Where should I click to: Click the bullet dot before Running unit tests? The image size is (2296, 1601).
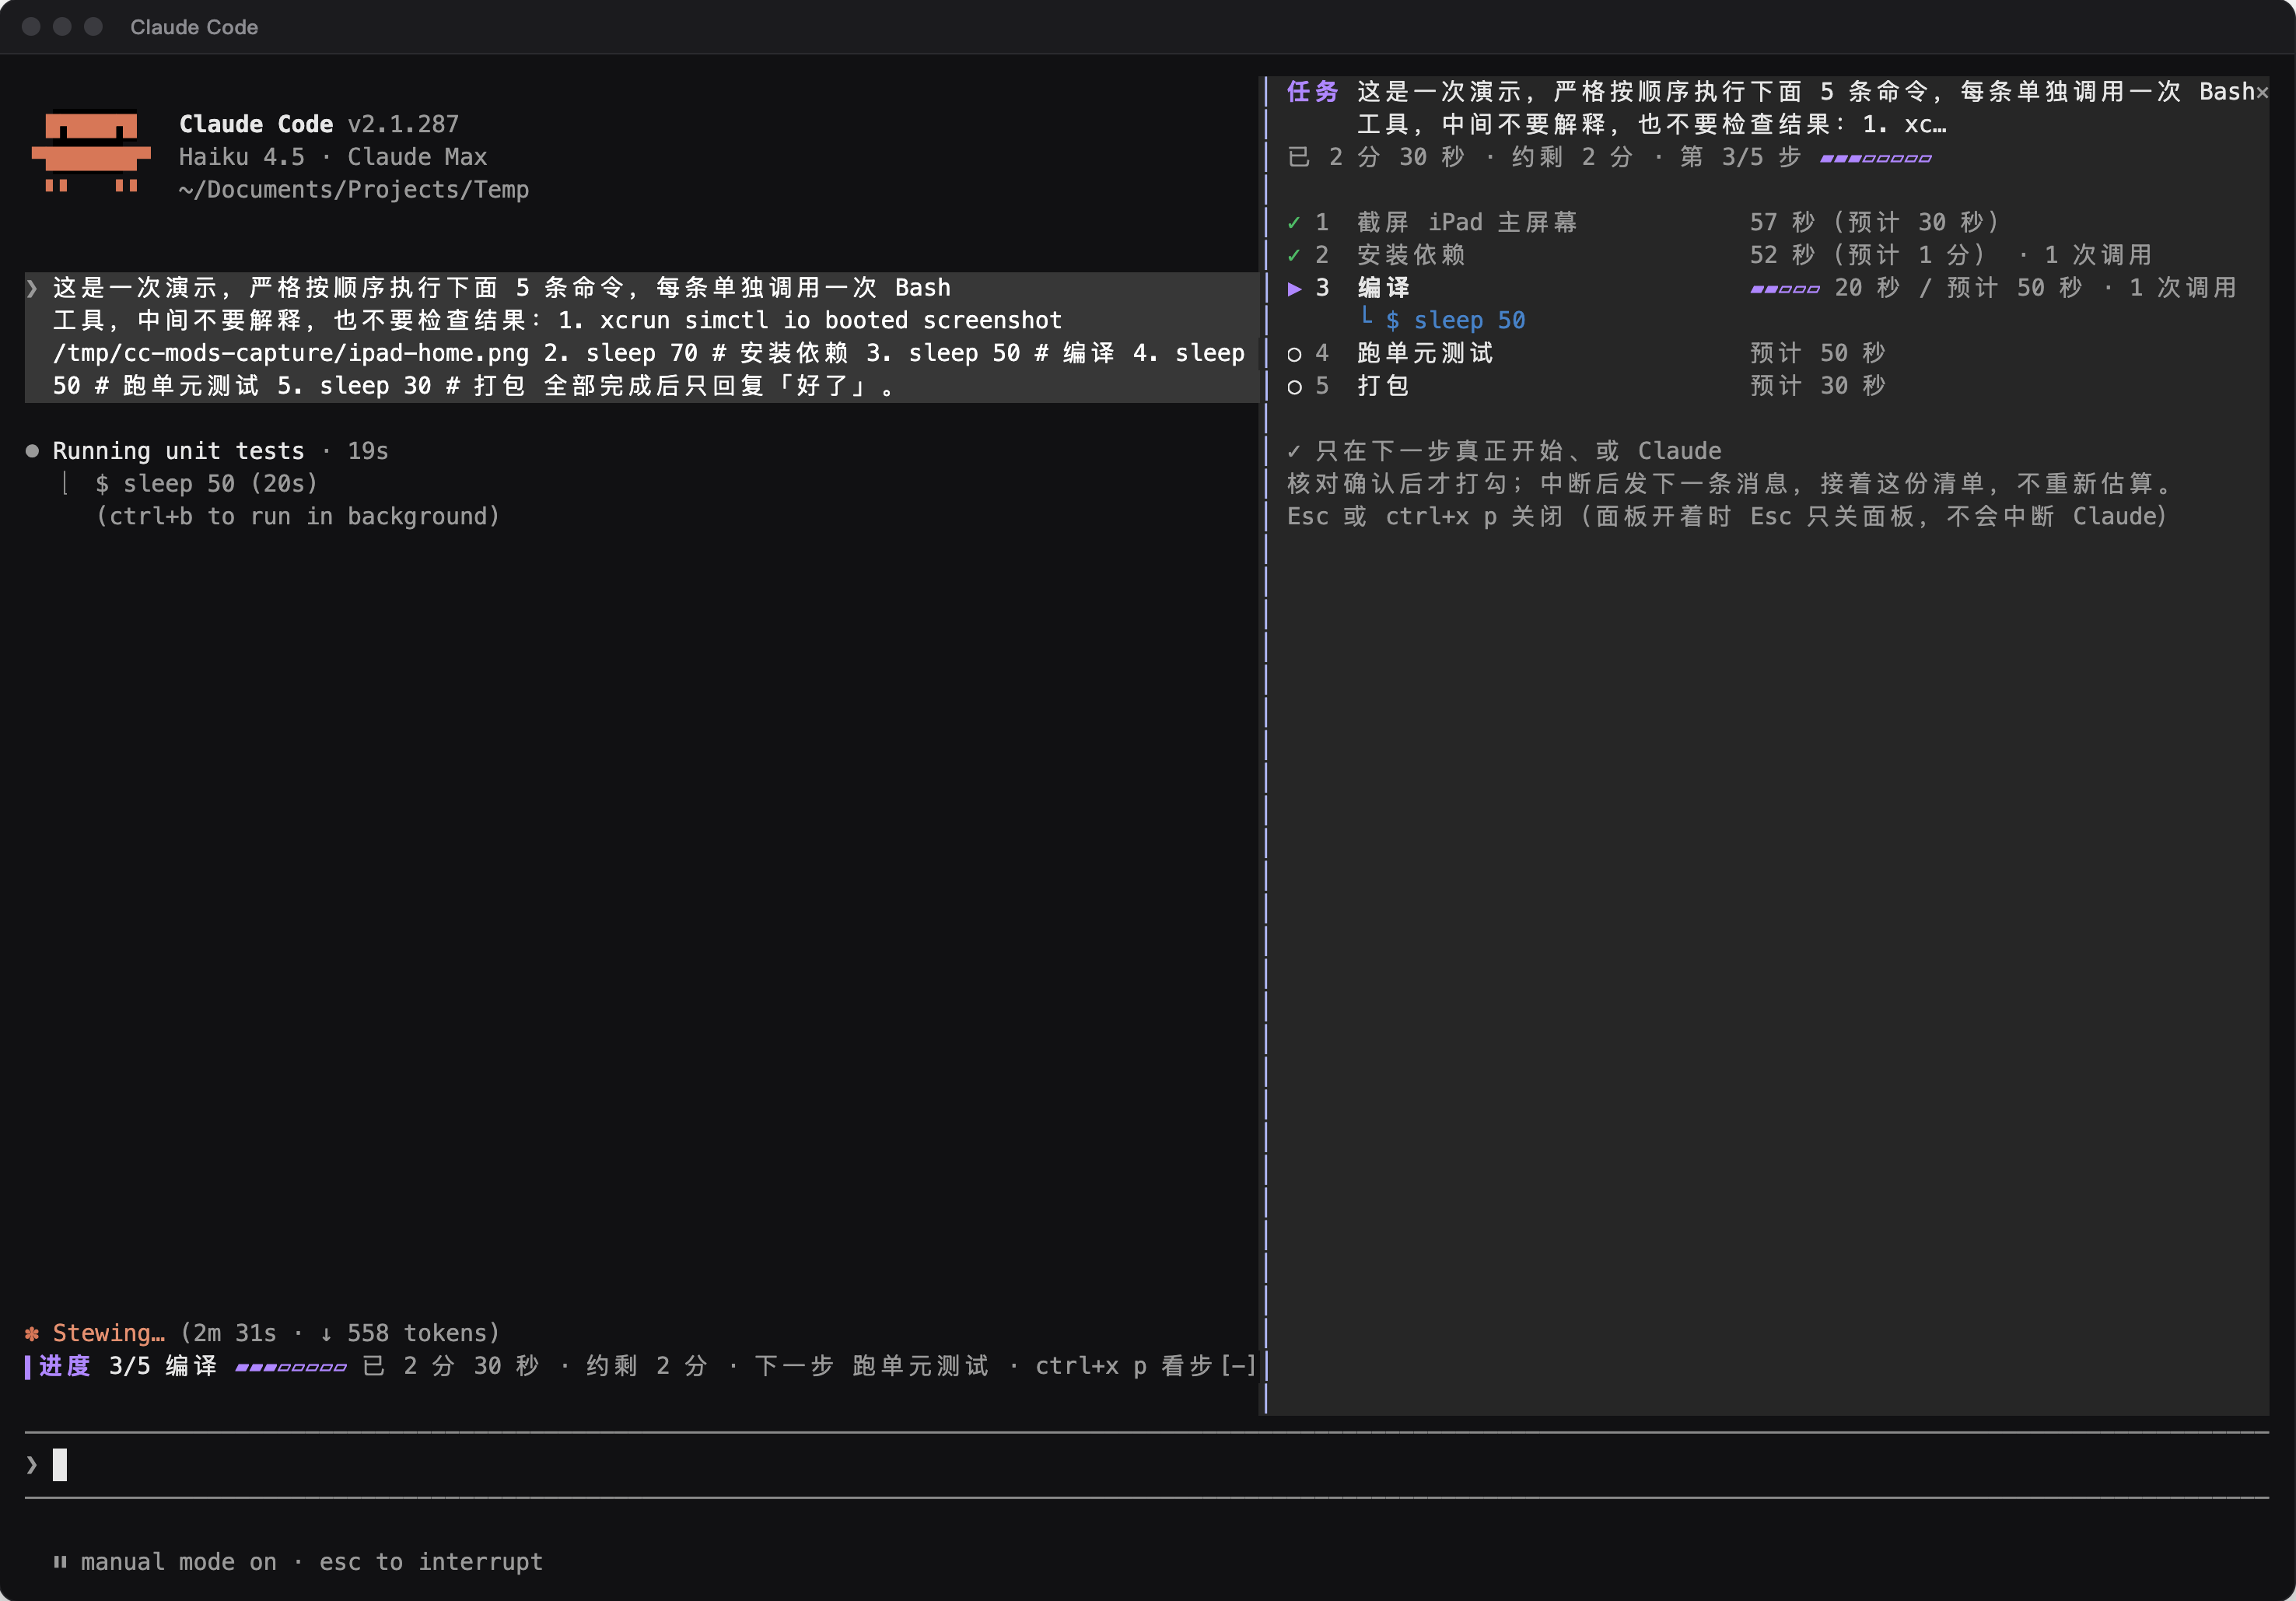point(32,451)
